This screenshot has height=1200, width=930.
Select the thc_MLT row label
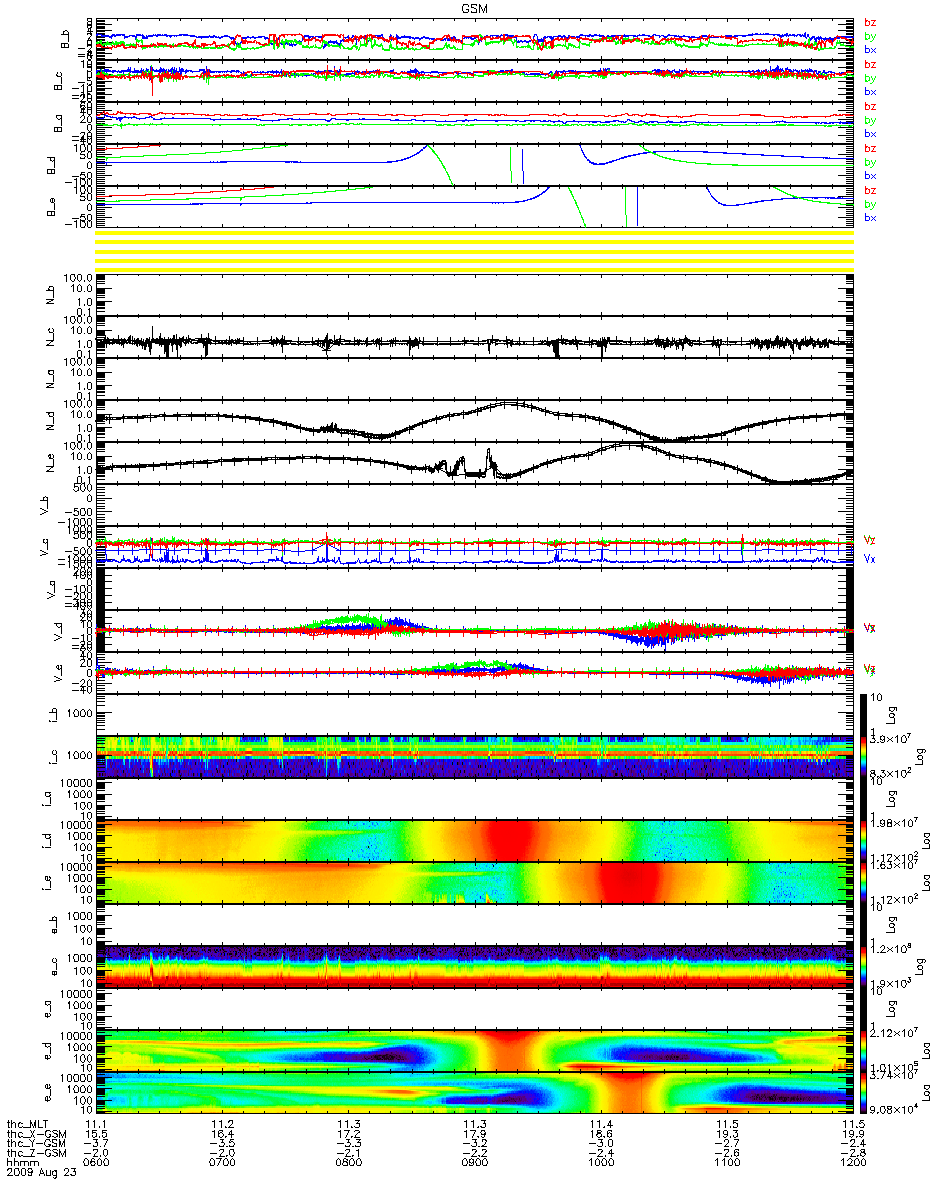tap(27, 1125)
